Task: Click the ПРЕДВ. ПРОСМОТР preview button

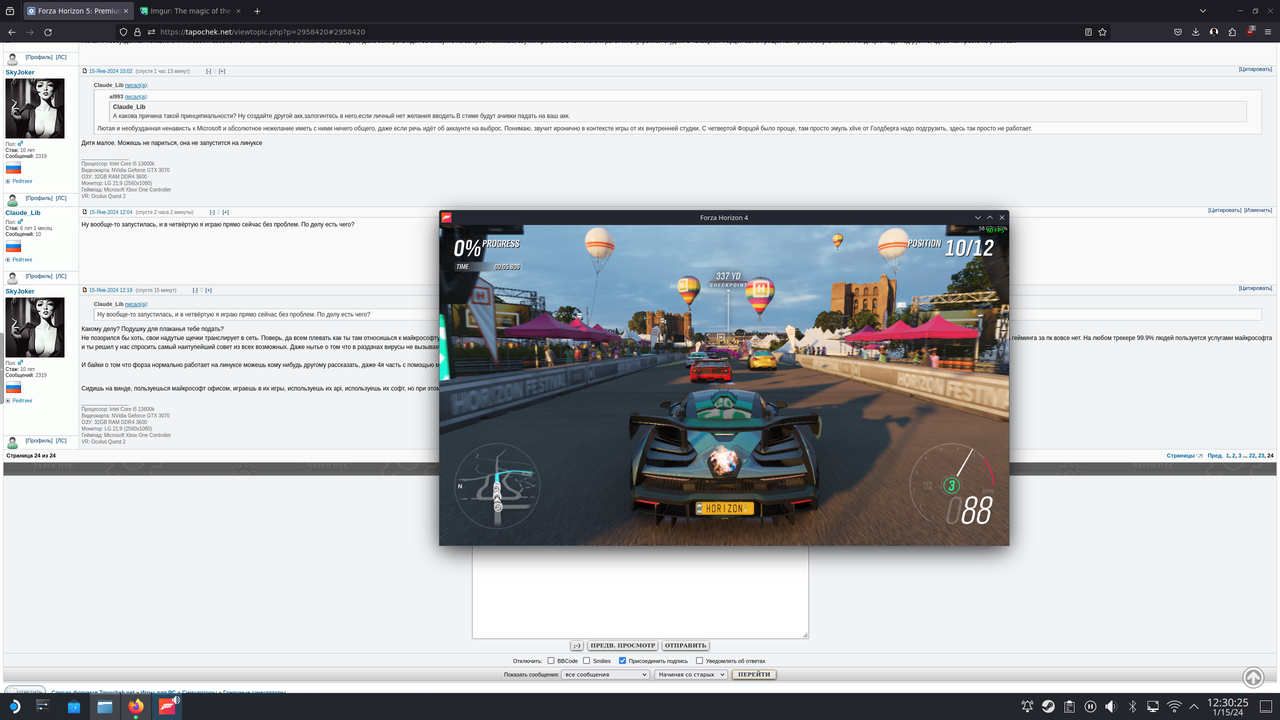Action: click(x=622, y=645)
